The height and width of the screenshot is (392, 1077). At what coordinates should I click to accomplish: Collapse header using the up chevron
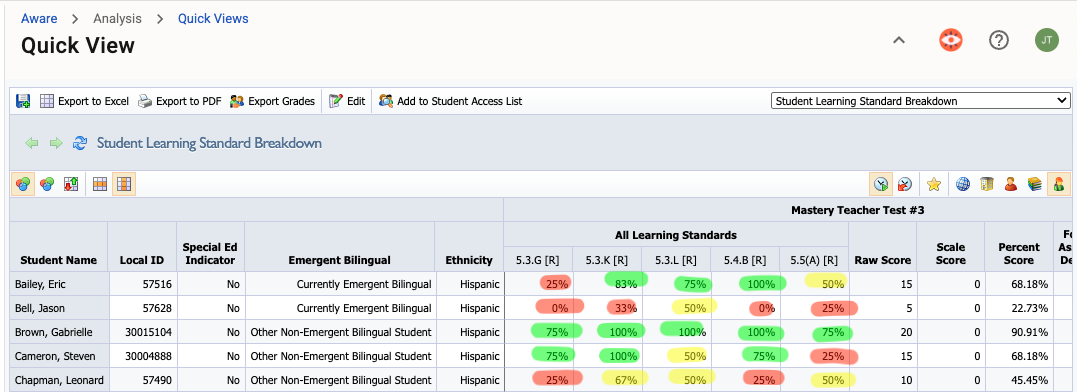(x=898, y=41)
